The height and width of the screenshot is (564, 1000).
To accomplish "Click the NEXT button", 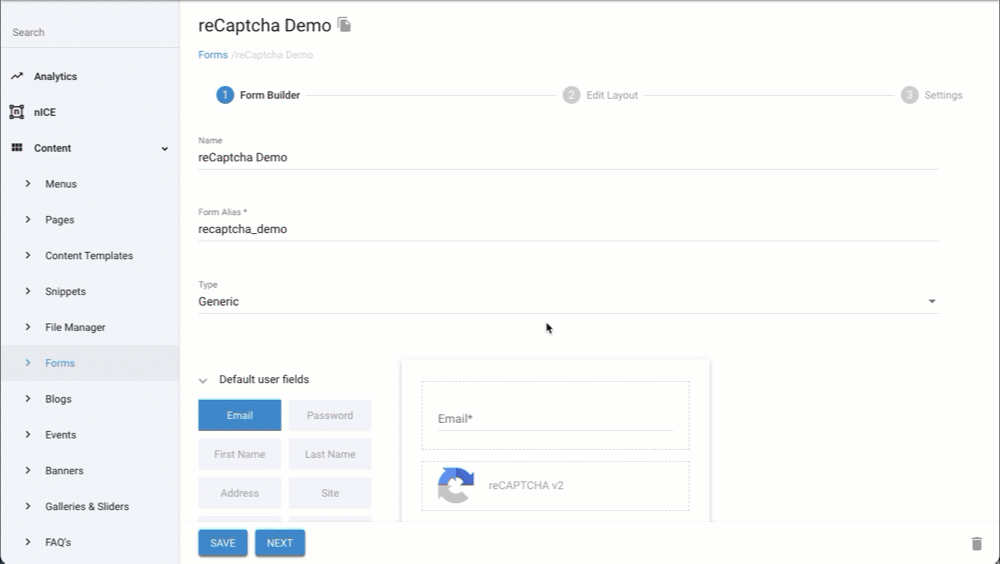I will (x=280, y=543).
